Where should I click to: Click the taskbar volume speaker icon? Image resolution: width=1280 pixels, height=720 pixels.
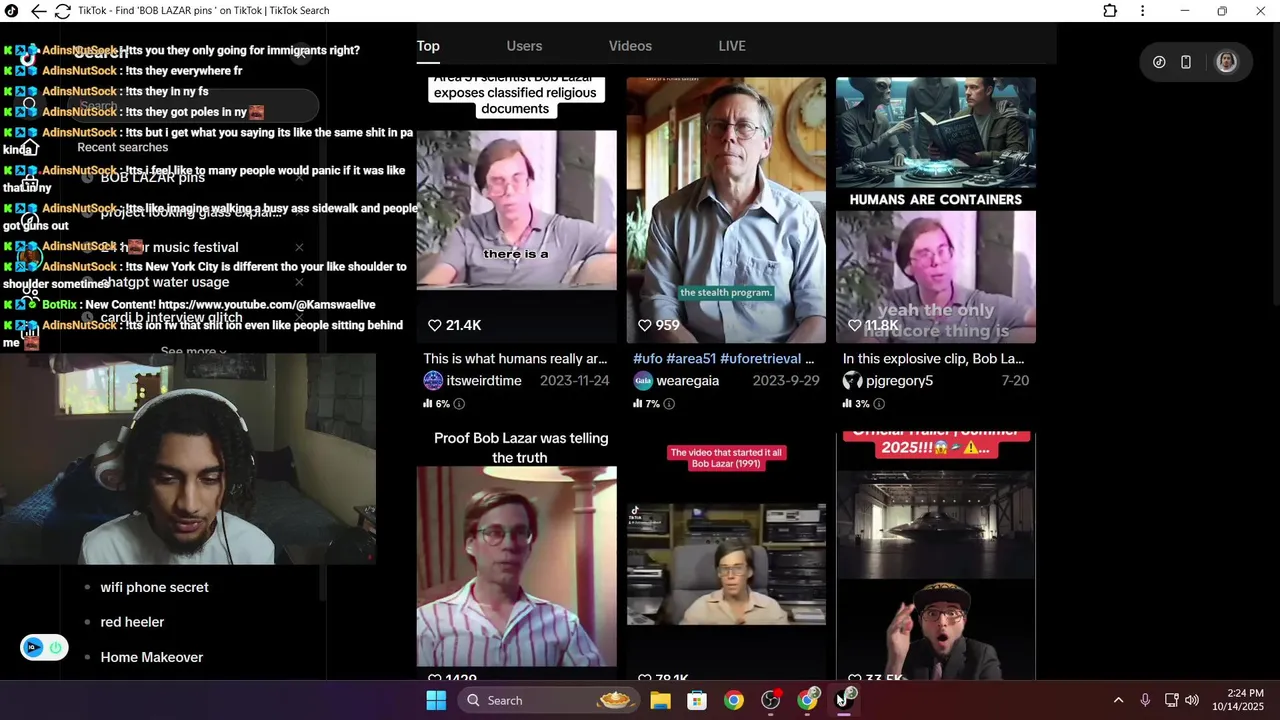(1192, 700)
